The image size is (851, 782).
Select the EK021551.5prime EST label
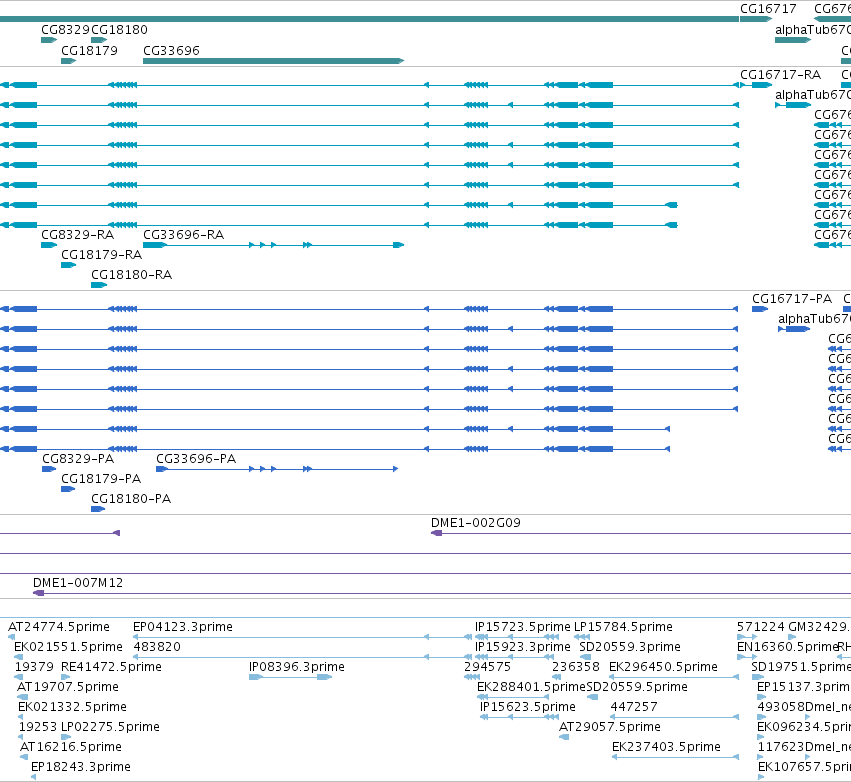coord(68,647)
